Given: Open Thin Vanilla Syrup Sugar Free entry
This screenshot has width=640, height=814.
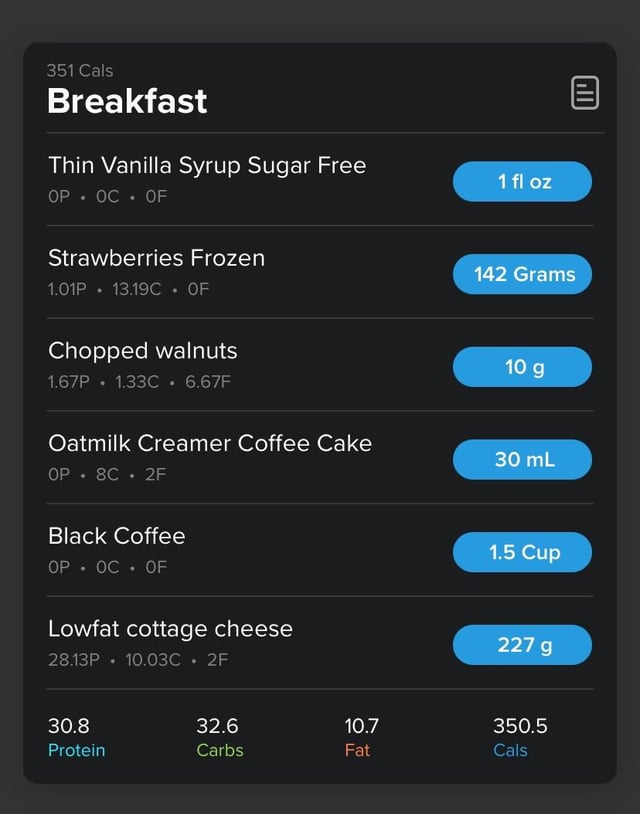Looking at the screenshot, I should pos(207,166).
